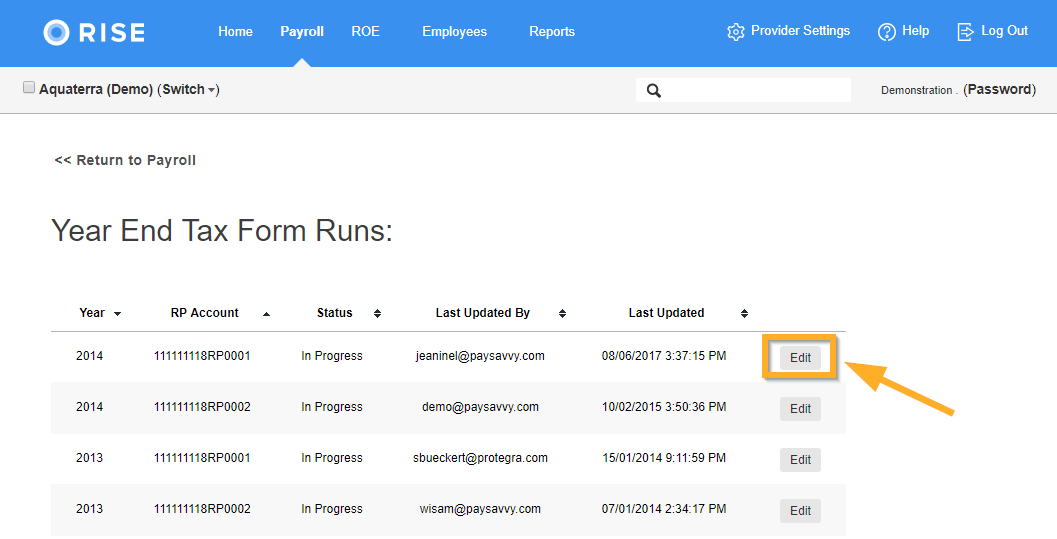Viewport: 1057px width, 539px height.
Task: Sort by Status column arrows
Action: pyautogui.click(x=378, y=313)
